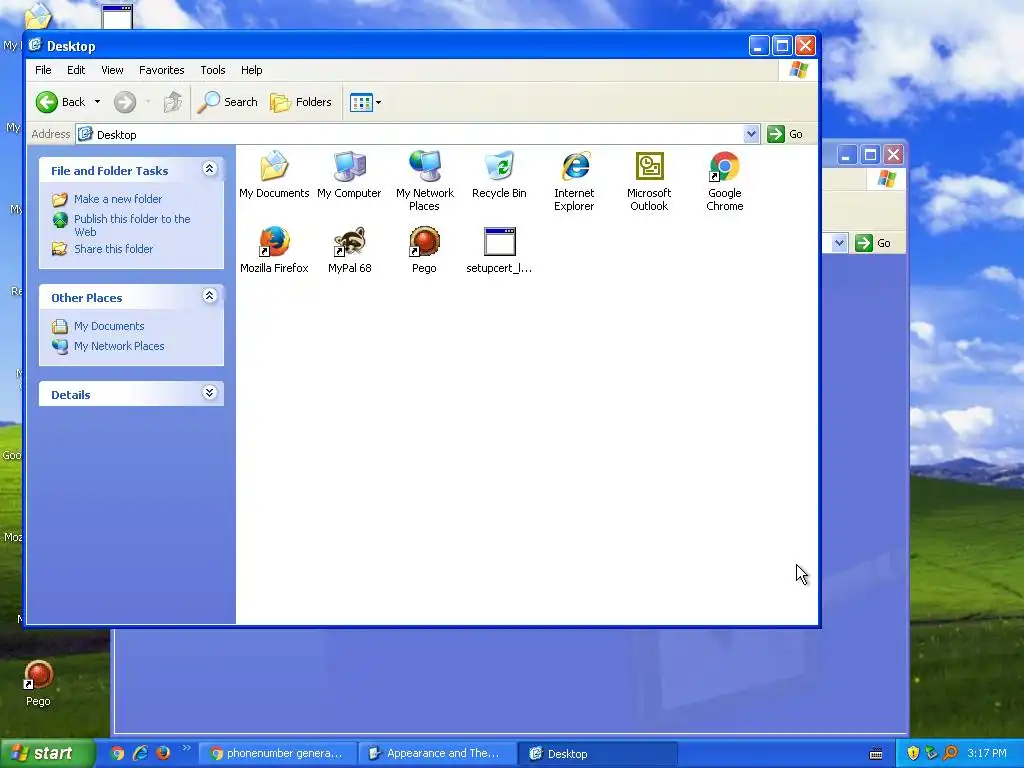Click the Windows flag logo in Desktop window

coord(798,70)
